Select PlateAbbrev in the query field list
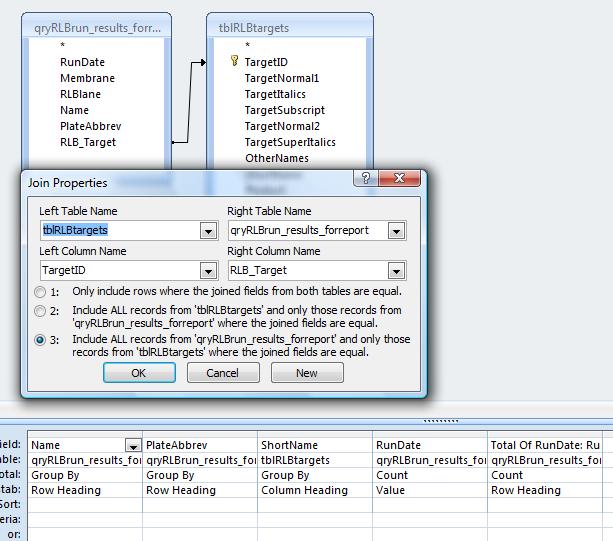The image size is (613, 541). tap(90, 126)
